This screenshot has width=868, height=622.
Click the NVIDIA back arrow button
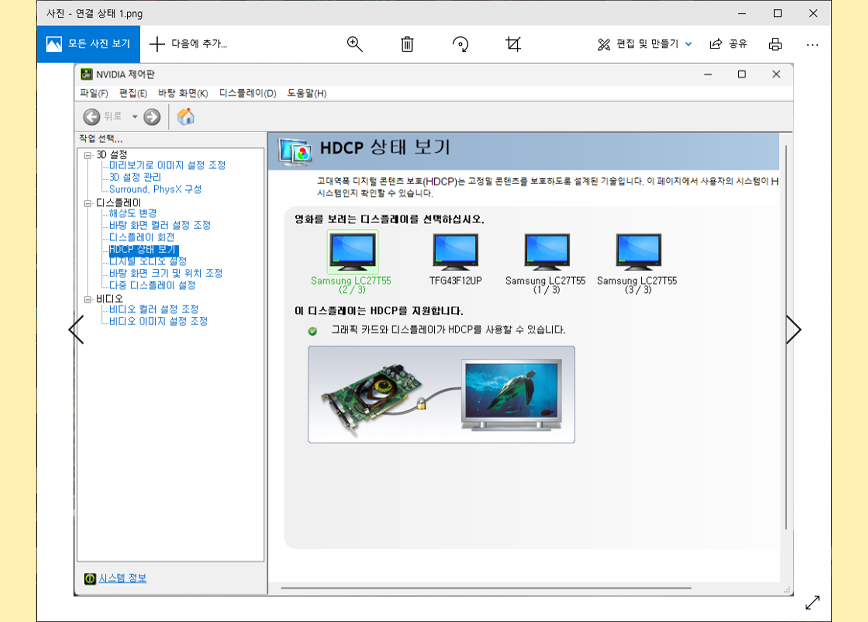[91, 117]
